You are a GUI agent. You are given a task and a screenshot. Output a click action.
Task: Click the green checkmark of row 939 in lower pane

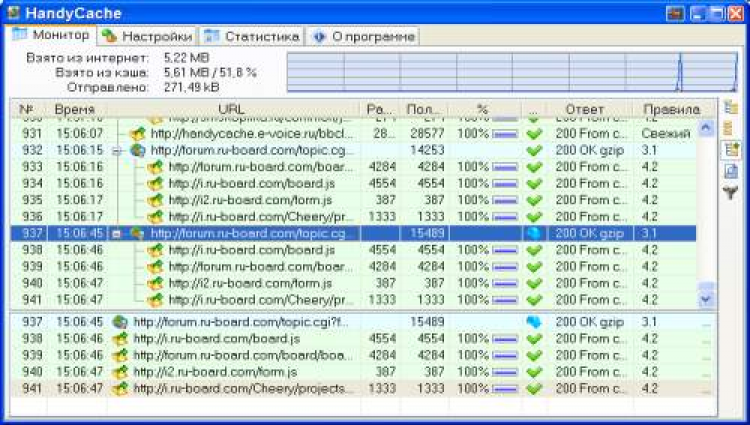pos(534,356)
